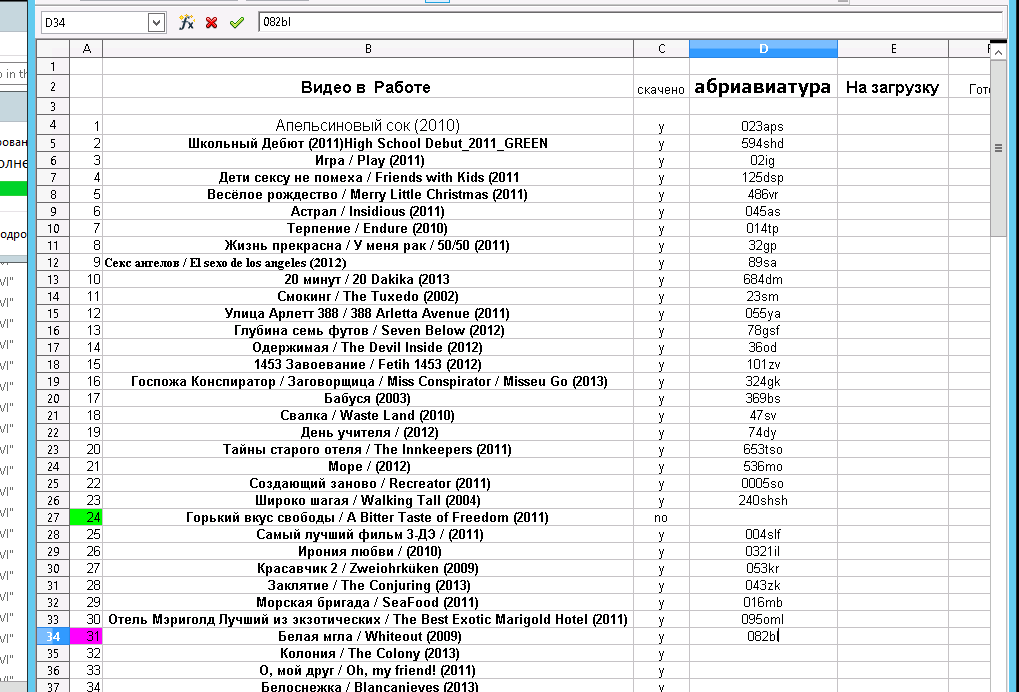Image resolution: width=1019 pixels, height=692 pixels.
Task: Select the empty abbreviation cell for The Colony
Action: pos(764,654)
